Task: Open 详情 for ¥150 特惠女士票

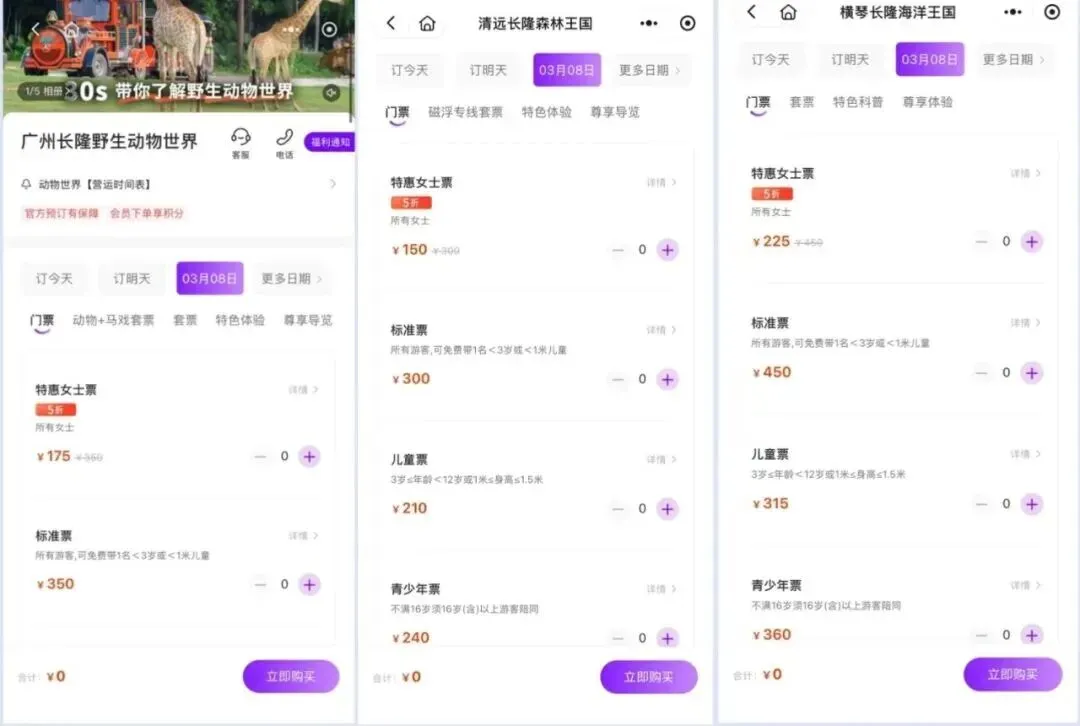Action: click(x=661, y=183)
